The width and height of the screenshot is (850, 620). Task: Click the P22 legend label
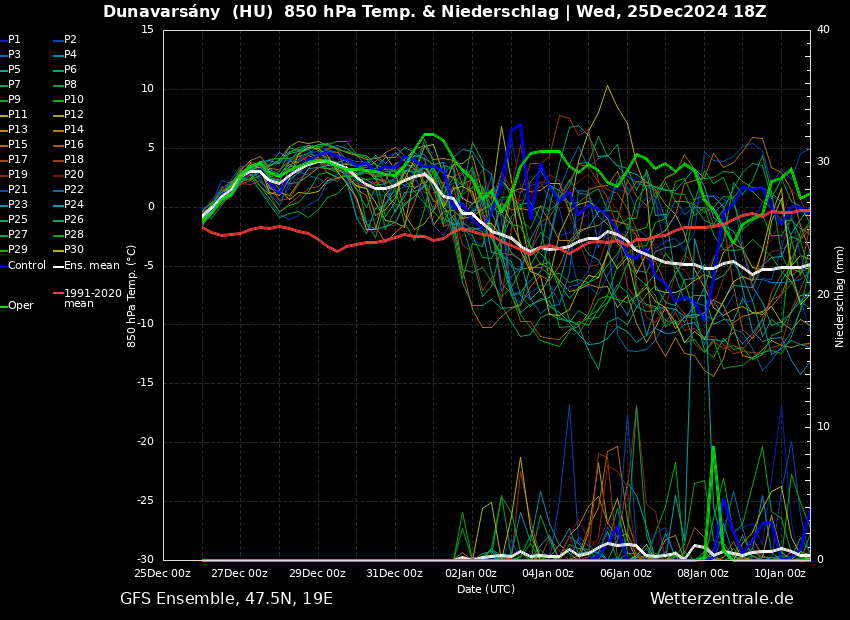coord(74,190)
